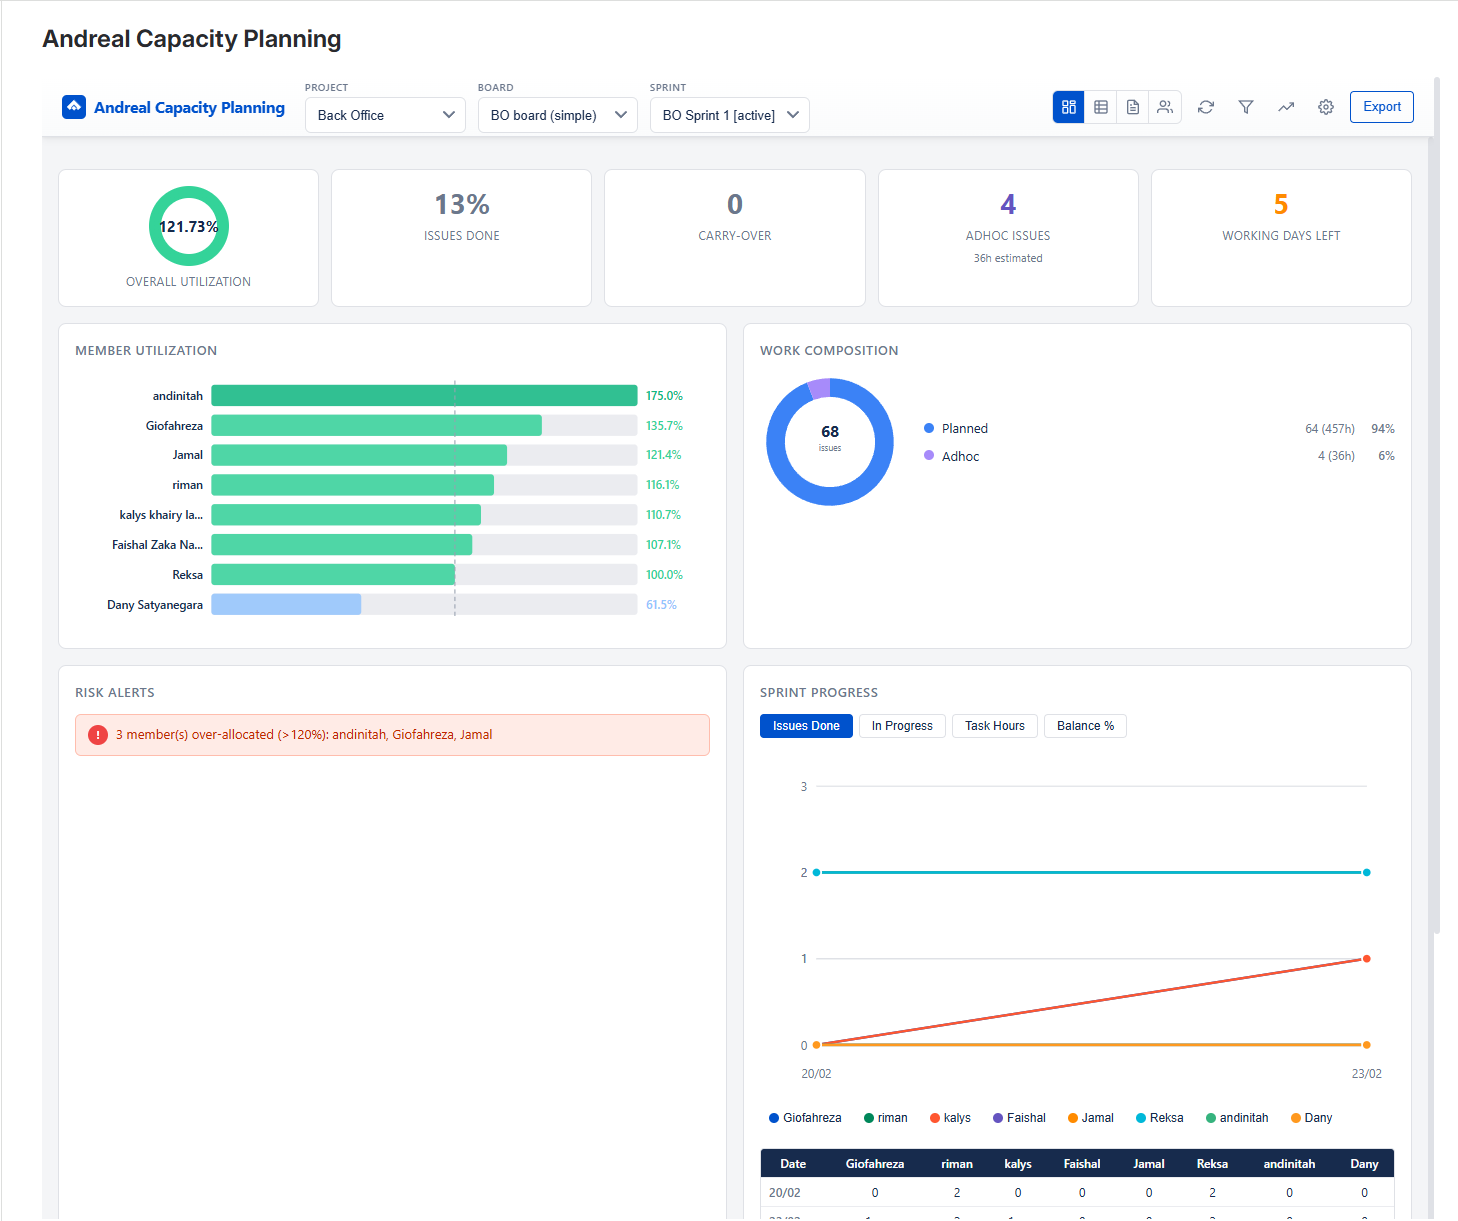Switch to the table view
The width and height of the screenshot is (1458, 1221).
(x=1100, y=107)
